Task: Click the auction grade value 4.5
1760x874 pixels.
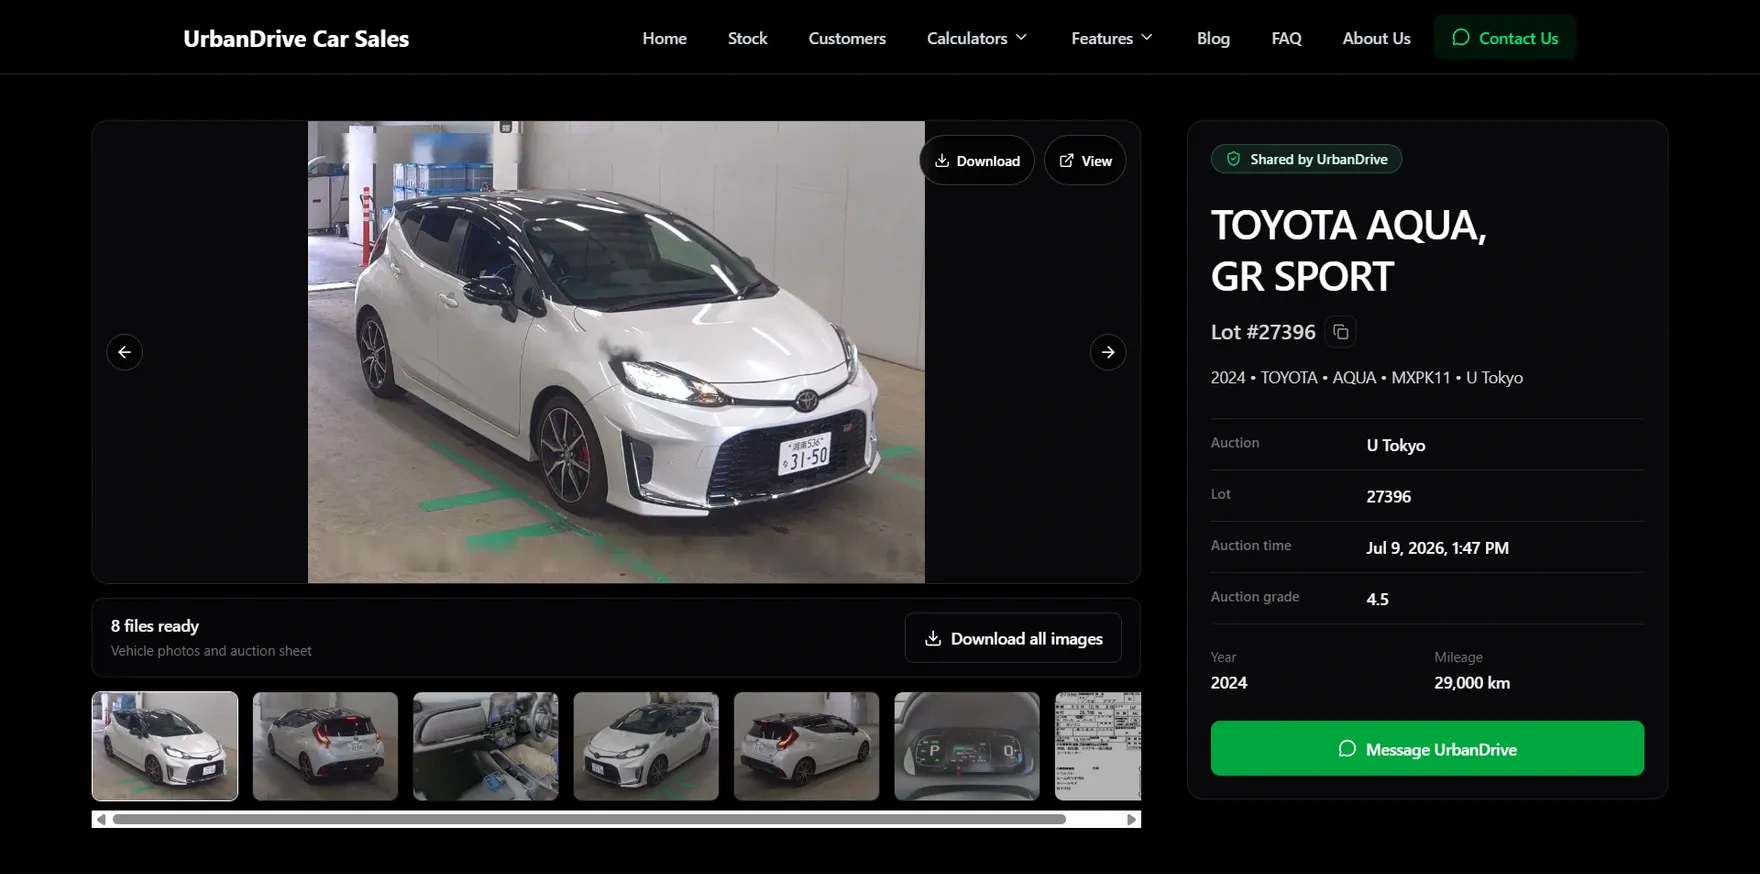Action: (1377, 599)
